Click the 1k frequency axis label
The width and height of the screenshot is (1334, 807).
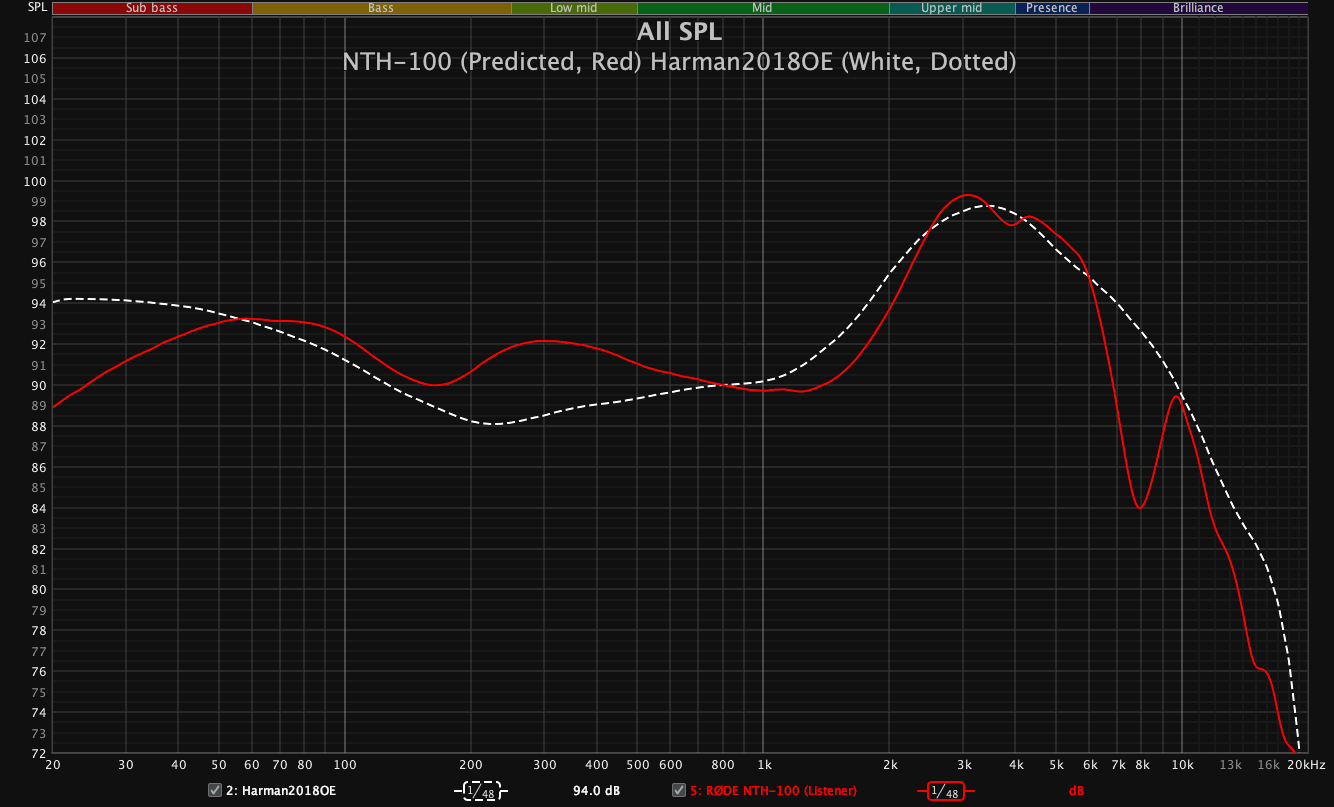[763, 765]
